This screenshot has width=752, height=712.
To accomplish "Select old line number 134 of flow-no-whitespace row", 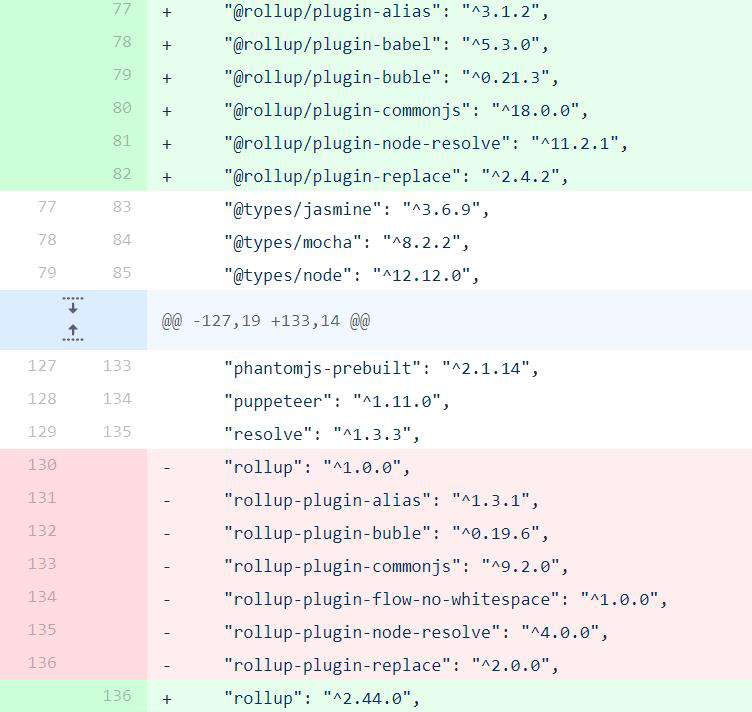I will coord(42,597).
